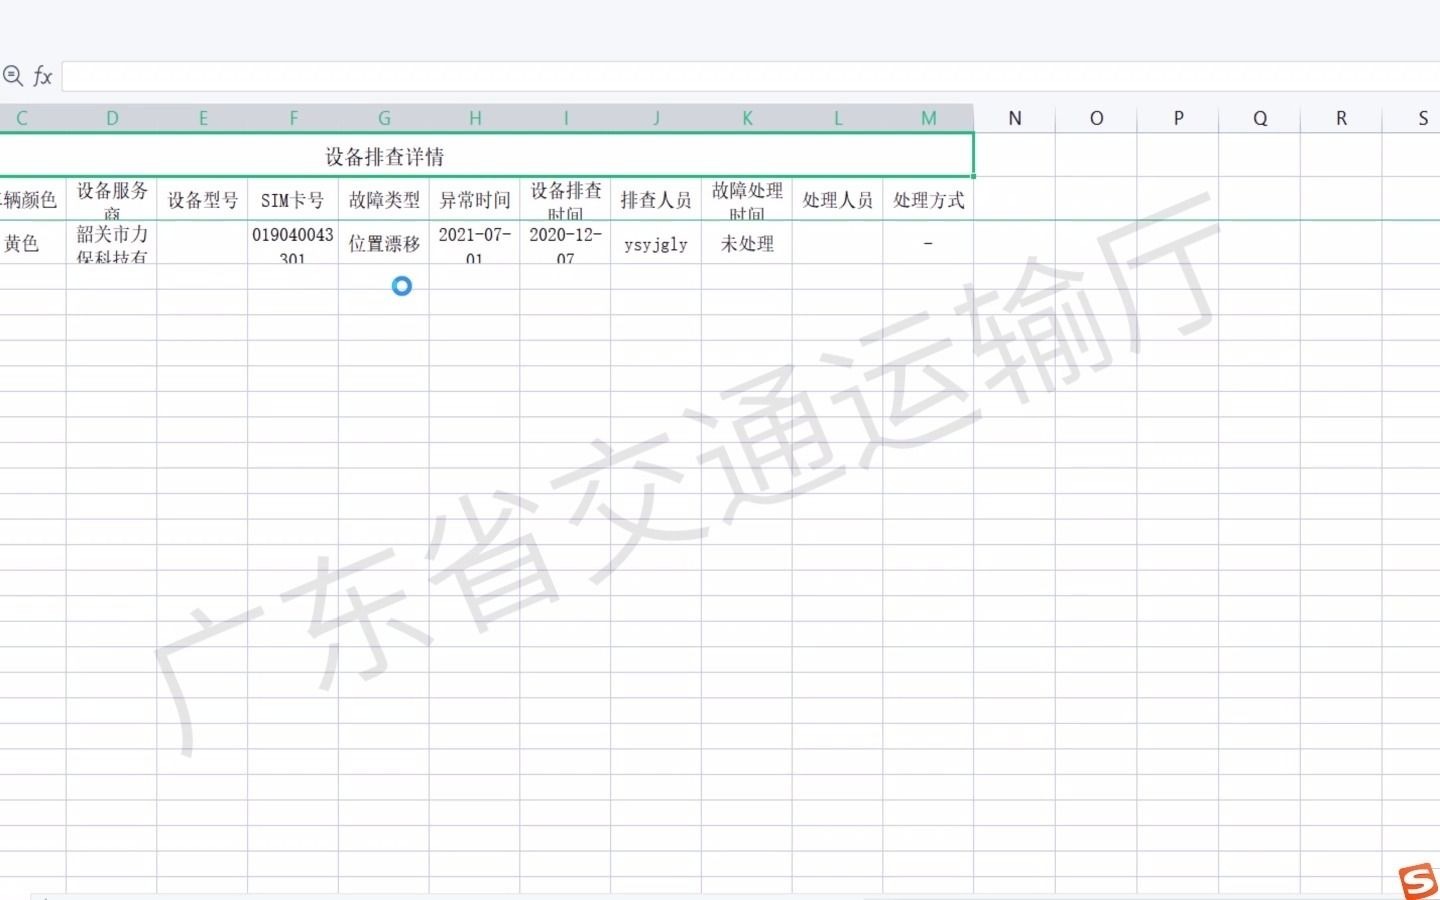Click the 排查人员 header cell

(656, 200)
